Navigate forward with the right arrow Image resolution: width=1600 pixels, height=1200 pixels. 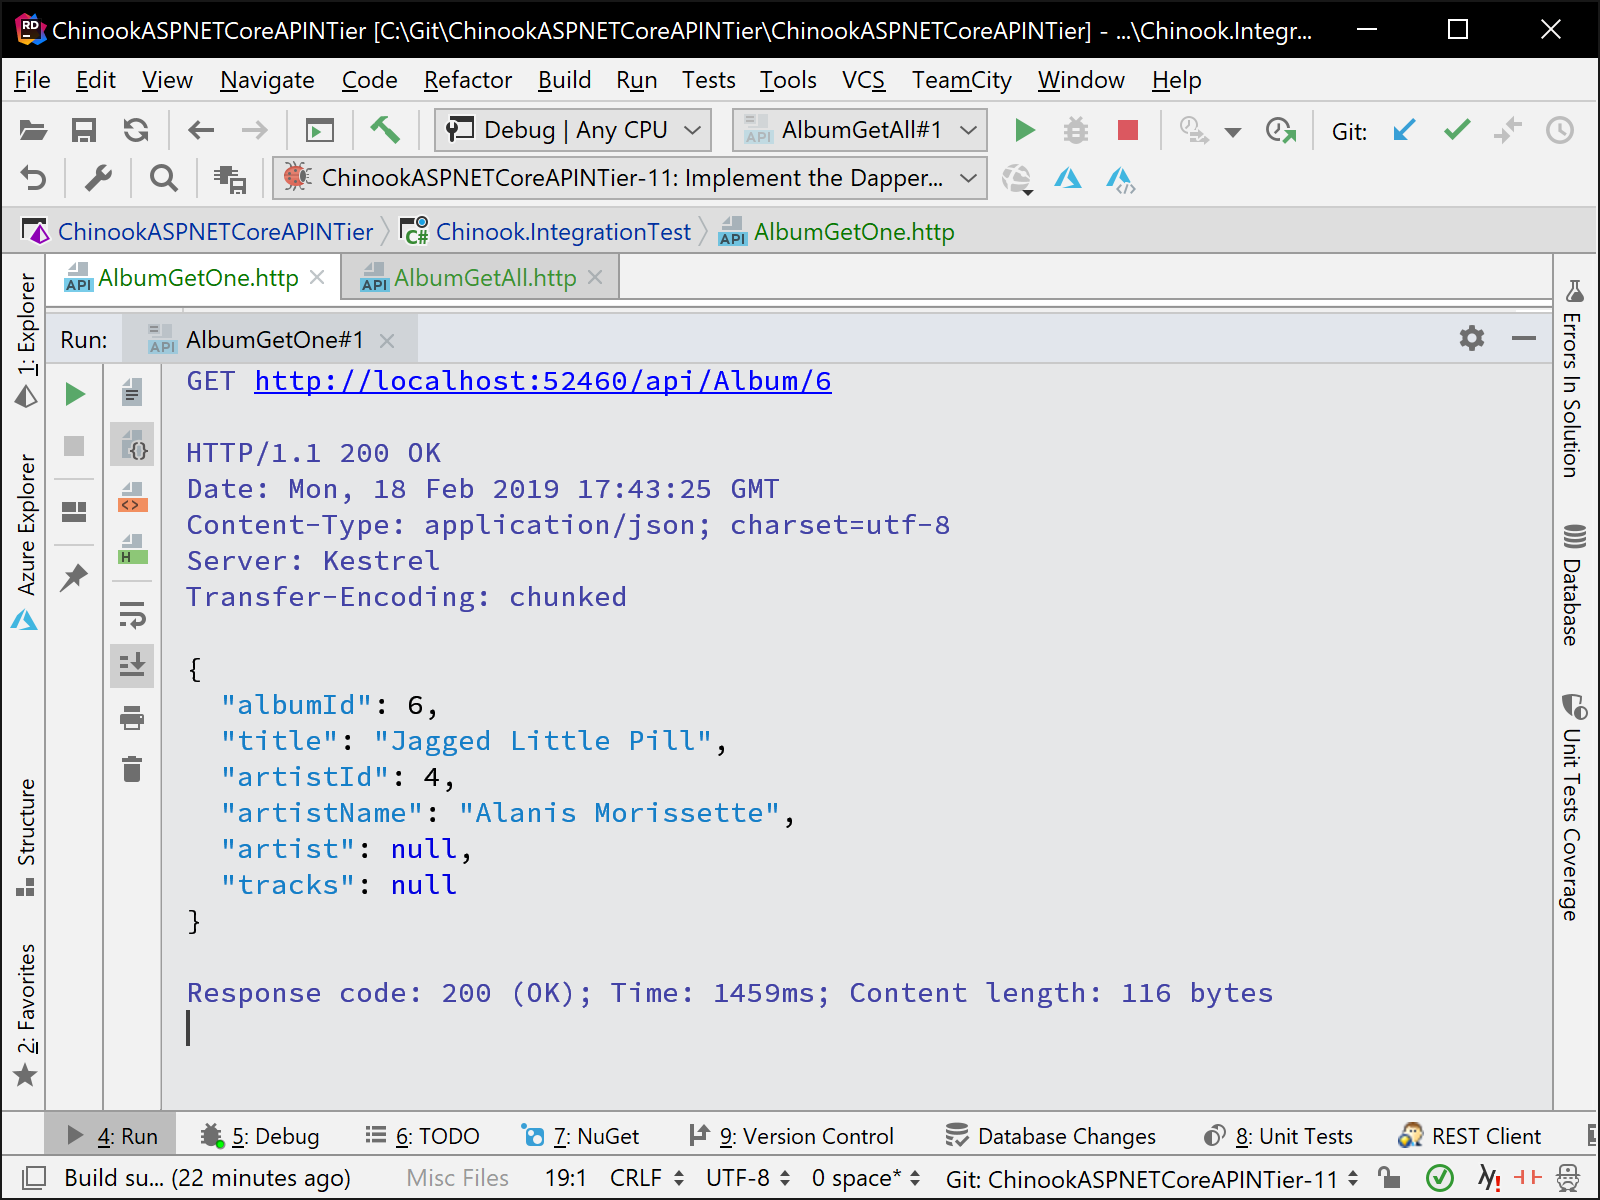click(x=254, y=130)
